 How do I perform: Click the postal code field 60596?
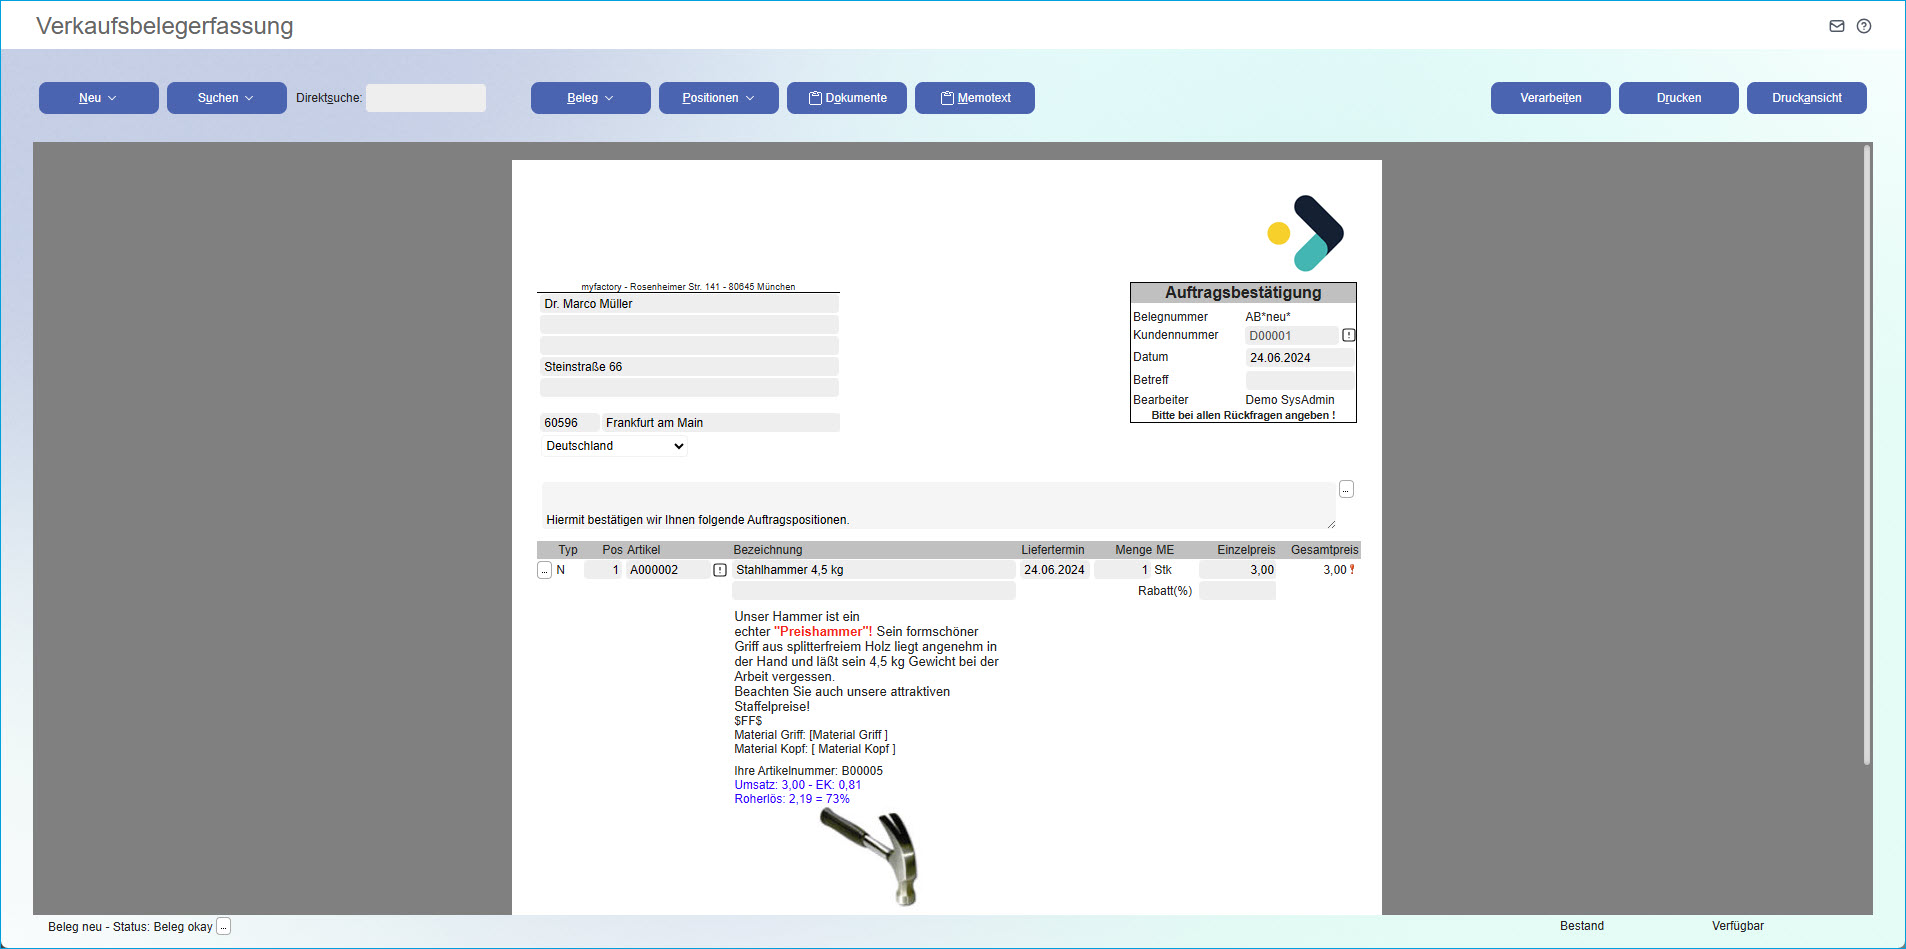(570, 423)
